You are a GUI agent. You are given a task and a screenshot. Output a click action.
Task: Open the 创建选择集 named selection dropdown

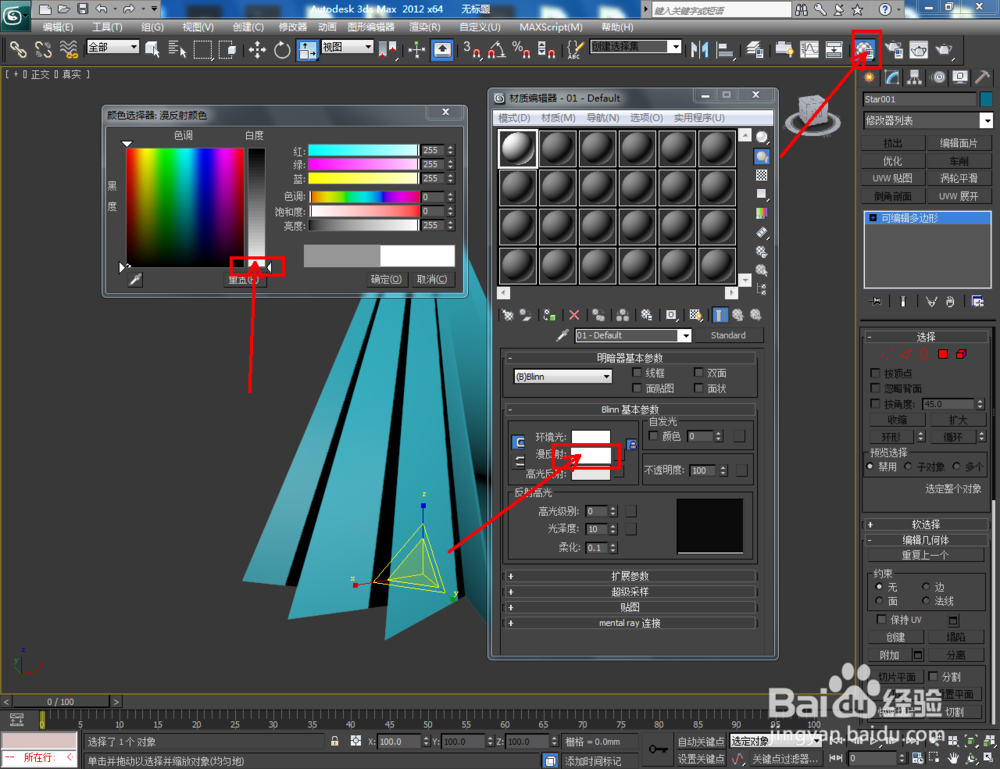pyautogui.click(x=636, y=47)
